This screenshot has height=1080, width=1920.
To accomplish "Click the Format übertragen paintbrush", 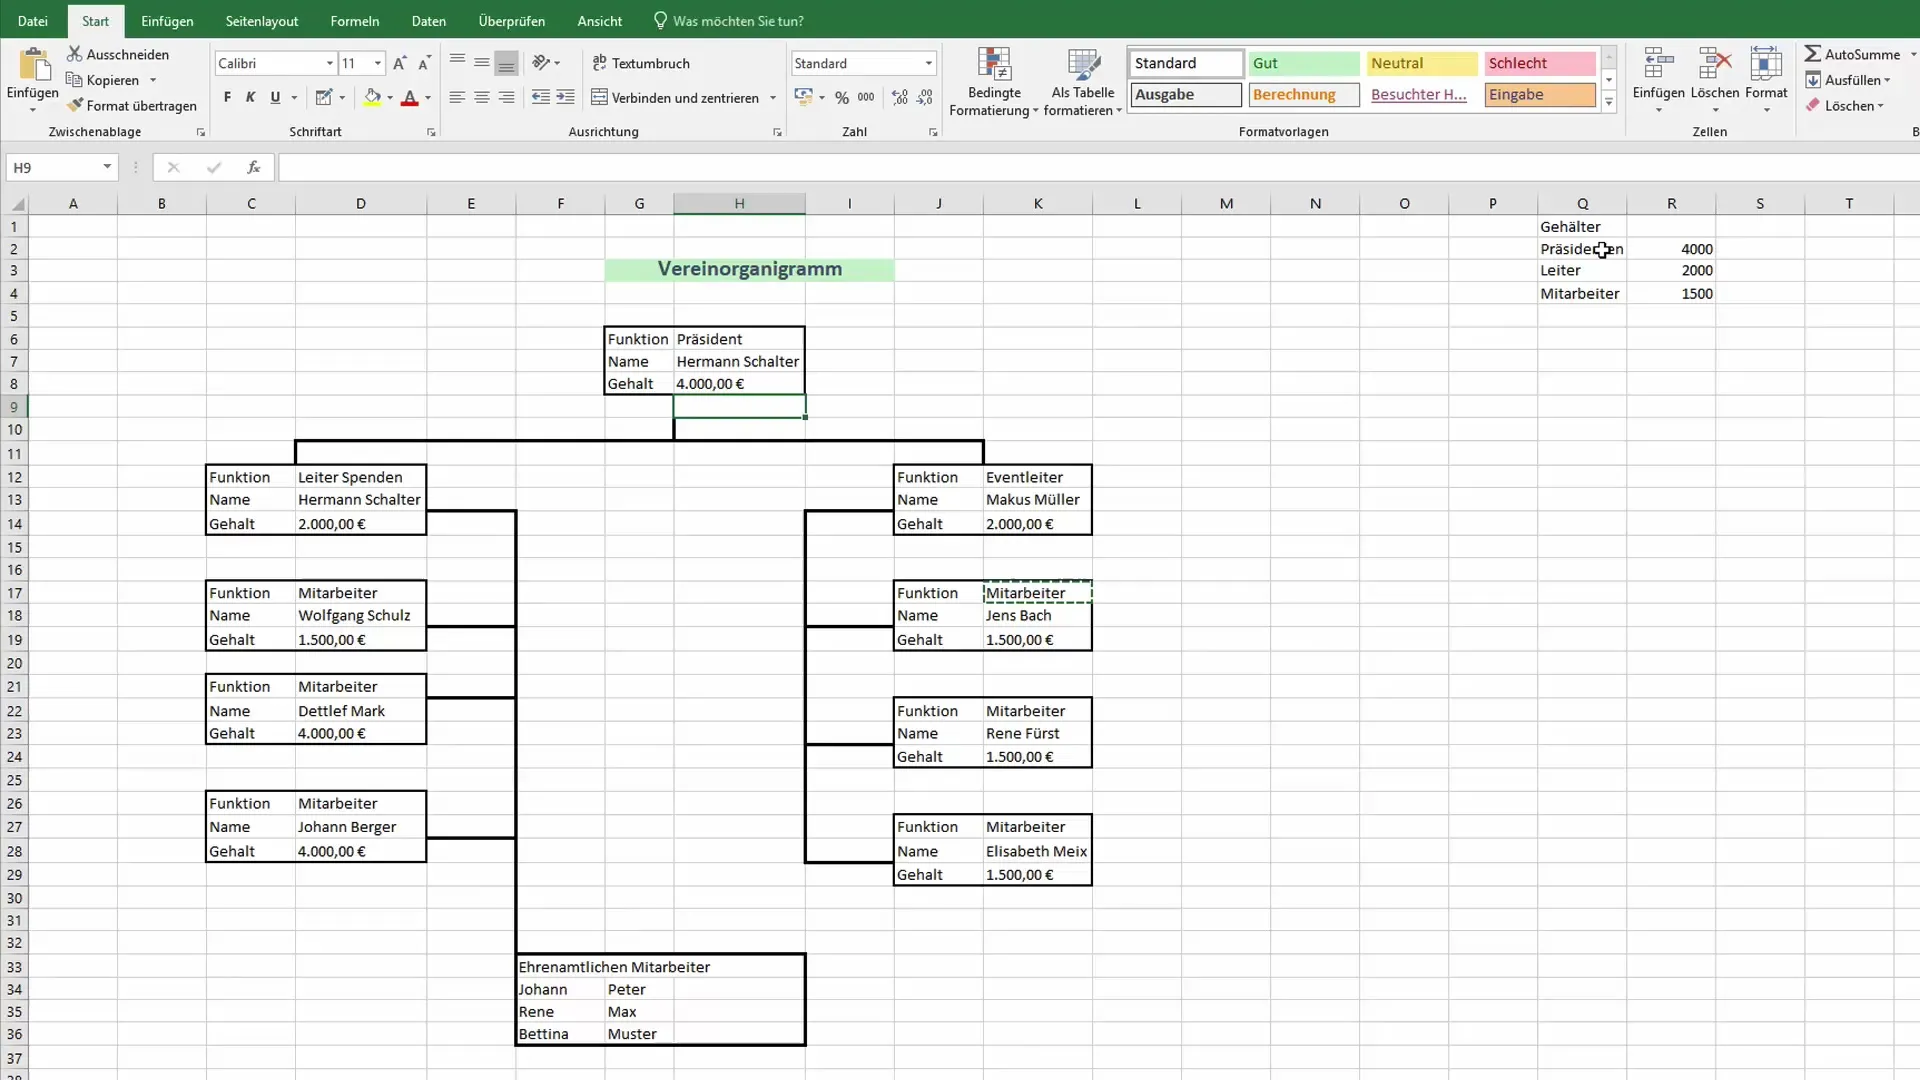I will (131, 105).
